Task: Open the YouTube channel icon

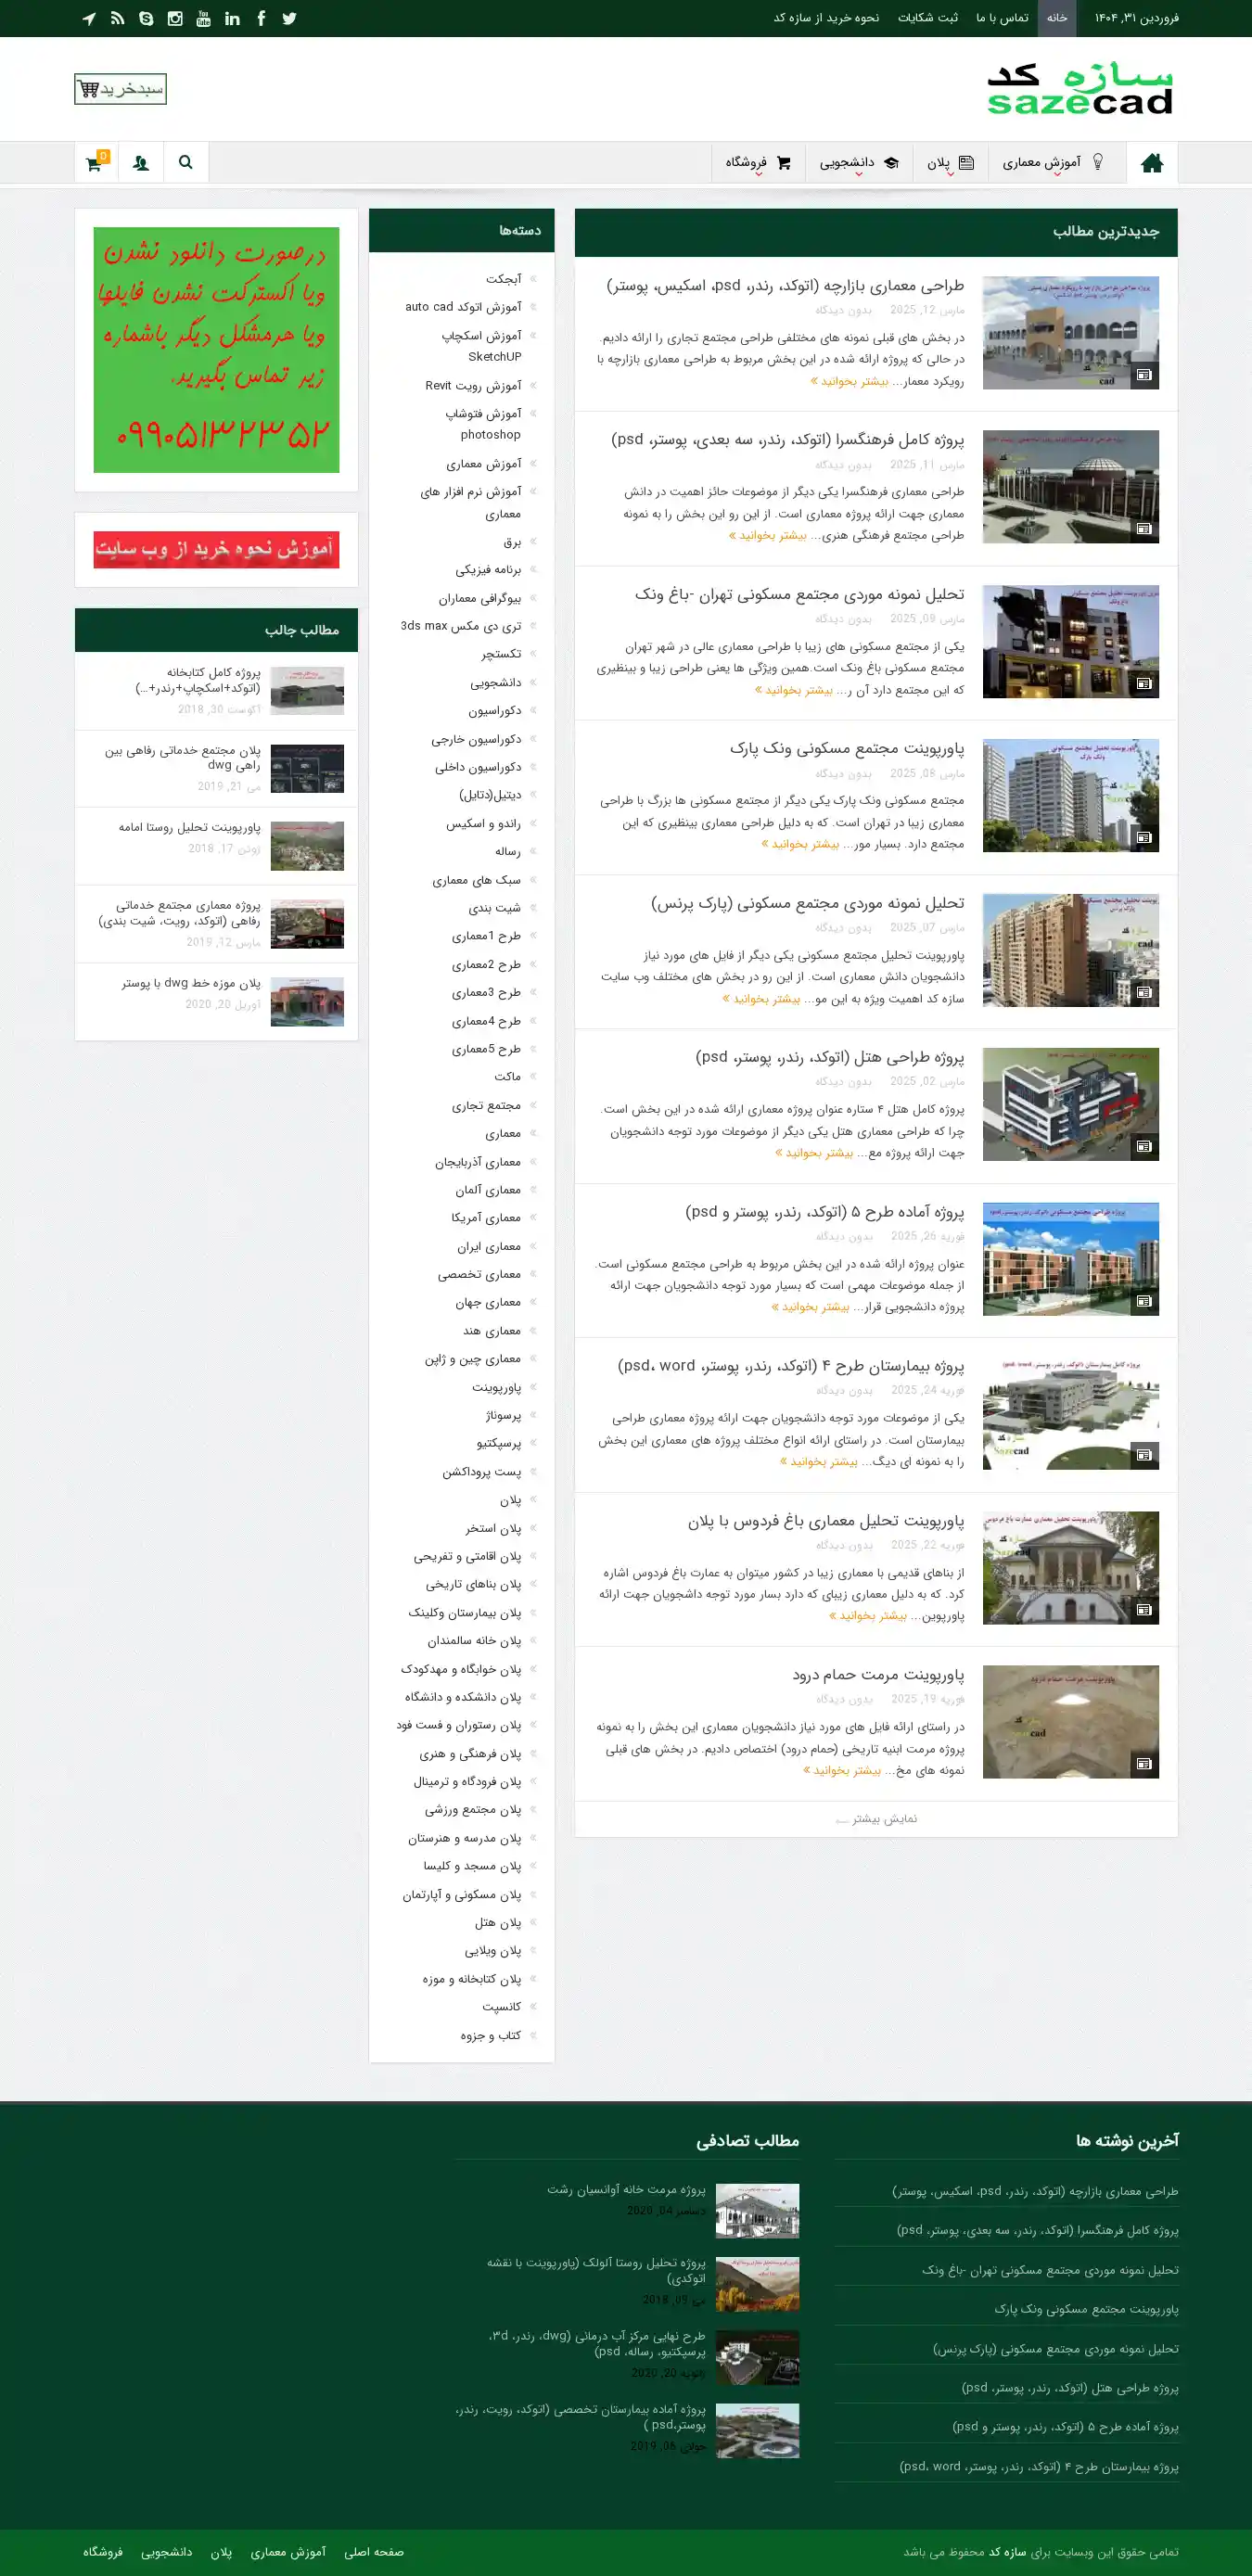Action: [x=203, y=18]
